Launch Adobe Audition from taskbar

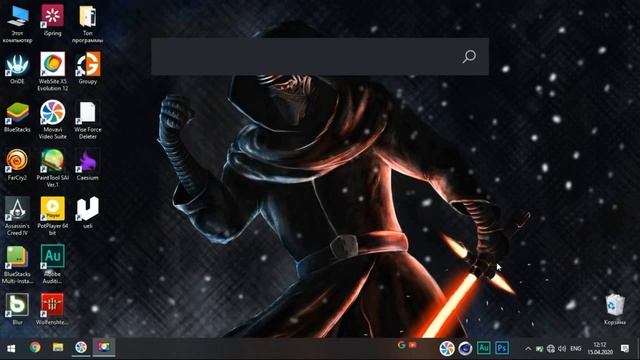(x=484, y=348)
